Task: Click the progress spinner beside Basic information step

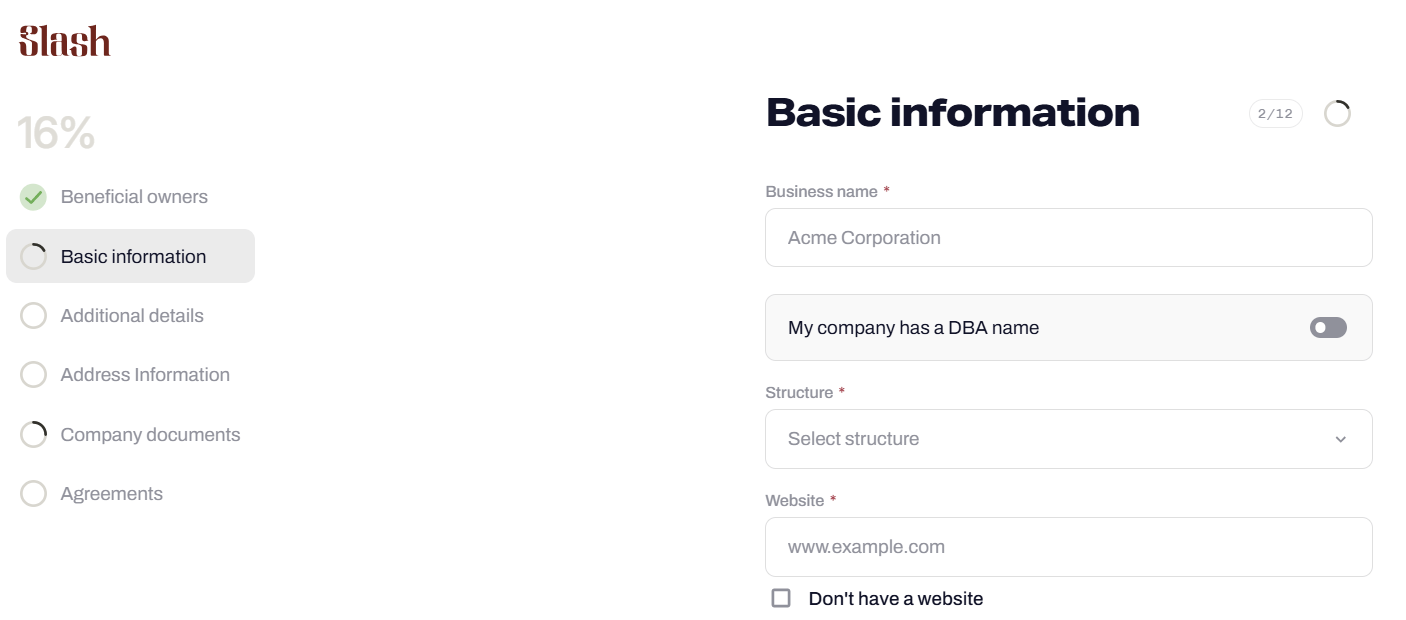Action: 34,257
